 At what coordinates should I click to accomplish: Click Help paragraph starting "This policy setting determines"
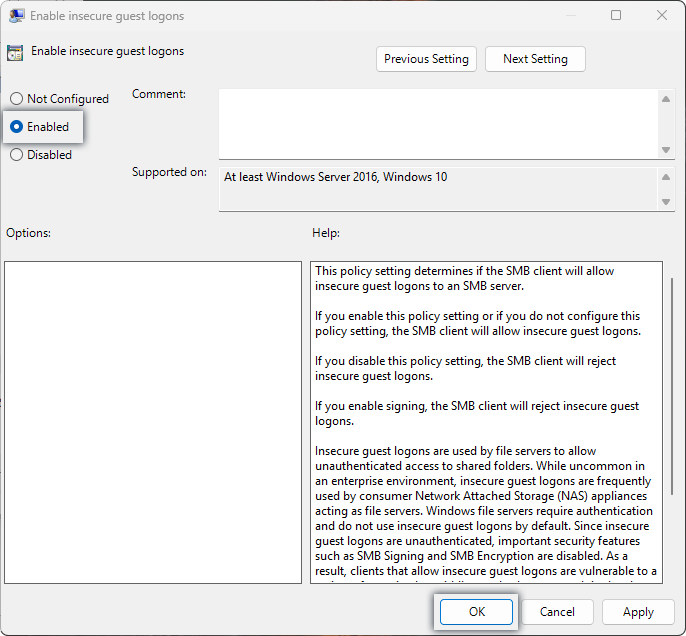(464, 278)
